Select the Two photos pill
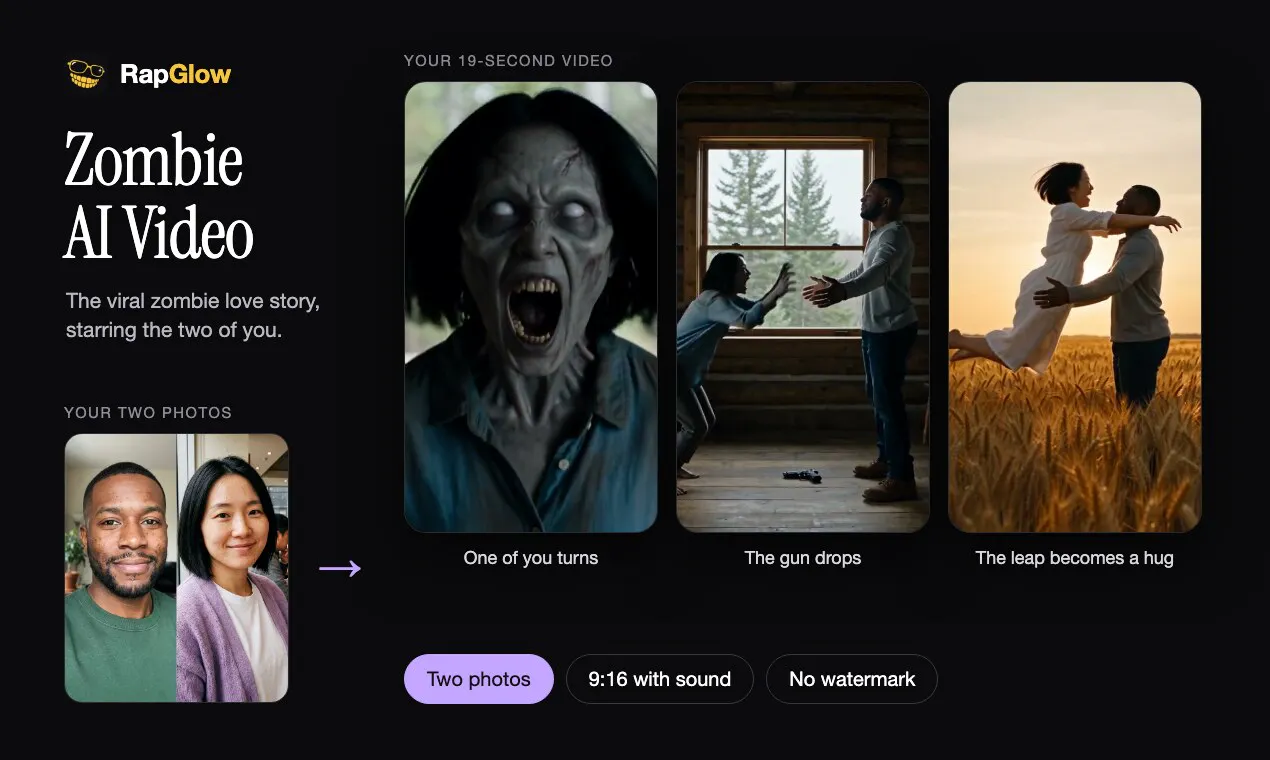Screen dimensions: 1270x760 (479, 679)
